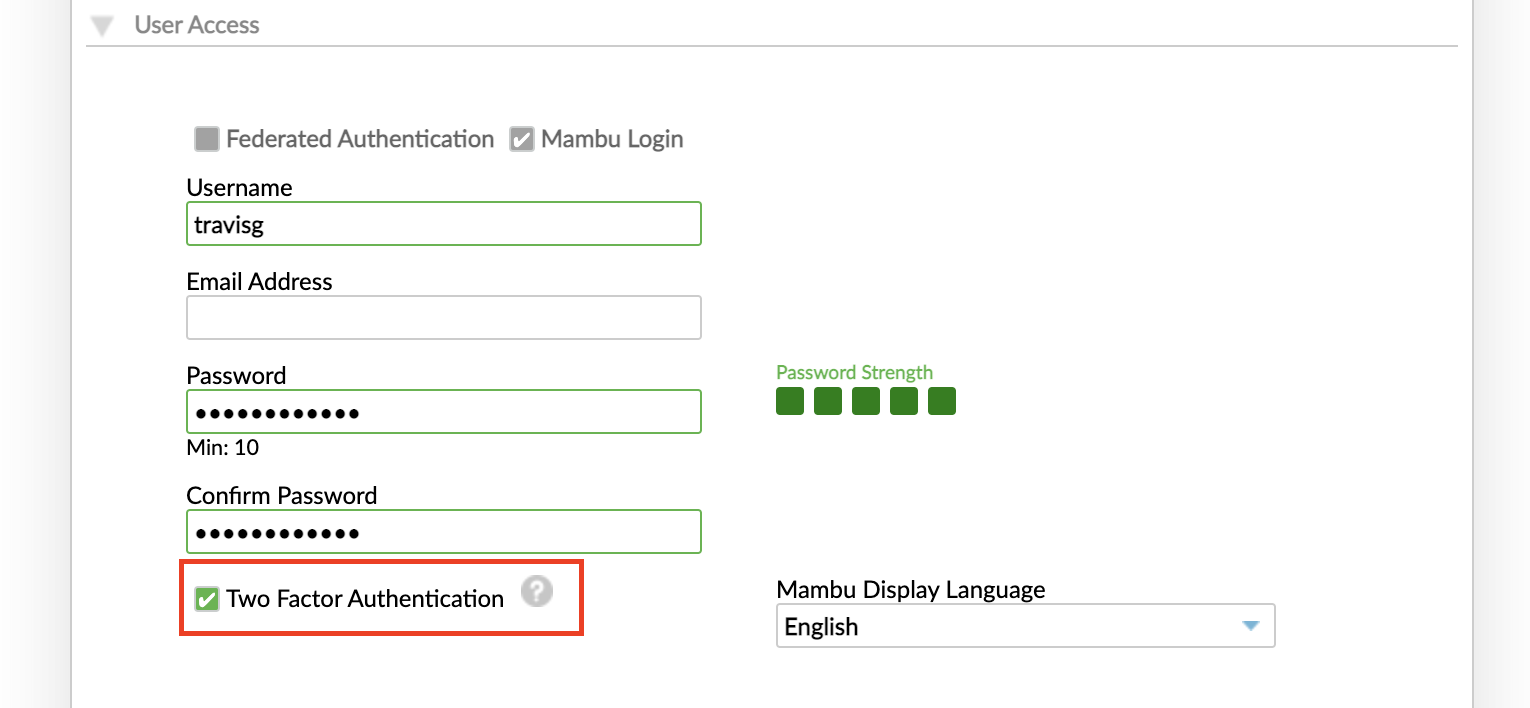Viewport: 1530px width, 708px height.
Task: Click the Username field containing travisg
Action: click(x=443, y=223)
